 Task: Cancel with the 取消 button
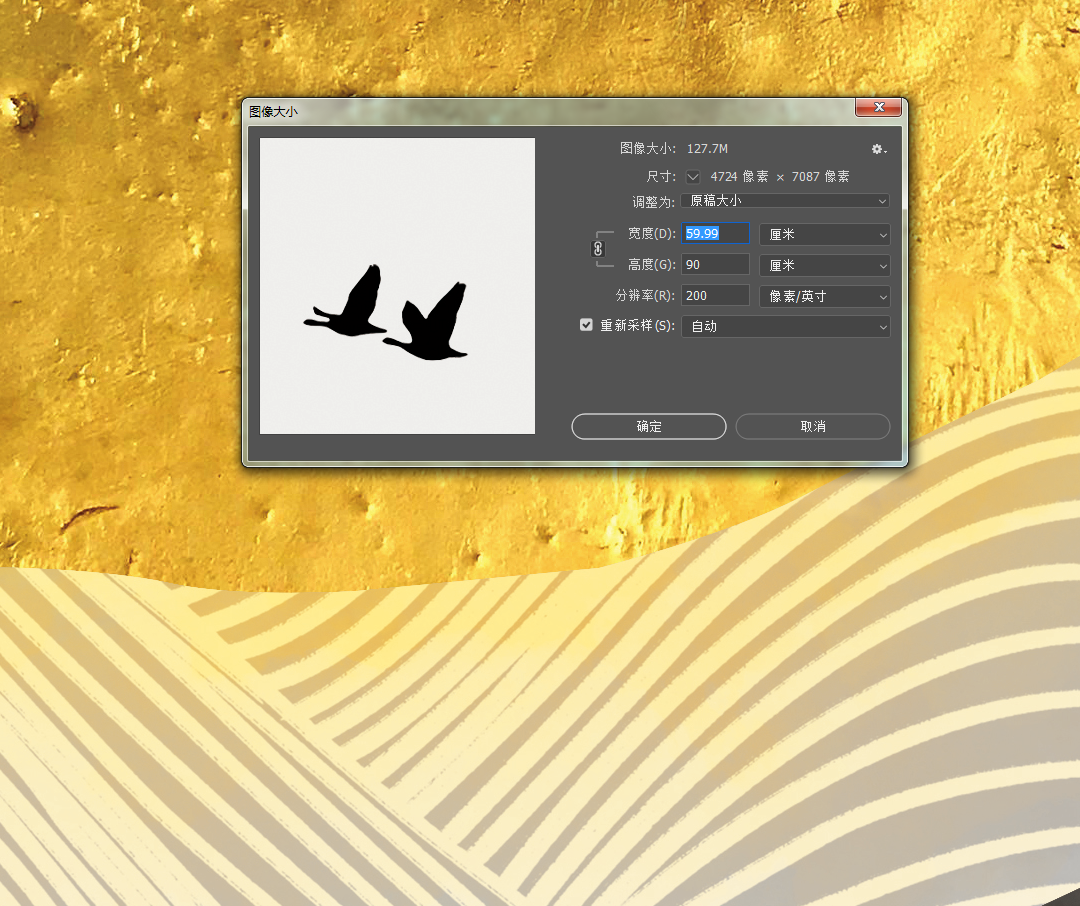[813, 426]
